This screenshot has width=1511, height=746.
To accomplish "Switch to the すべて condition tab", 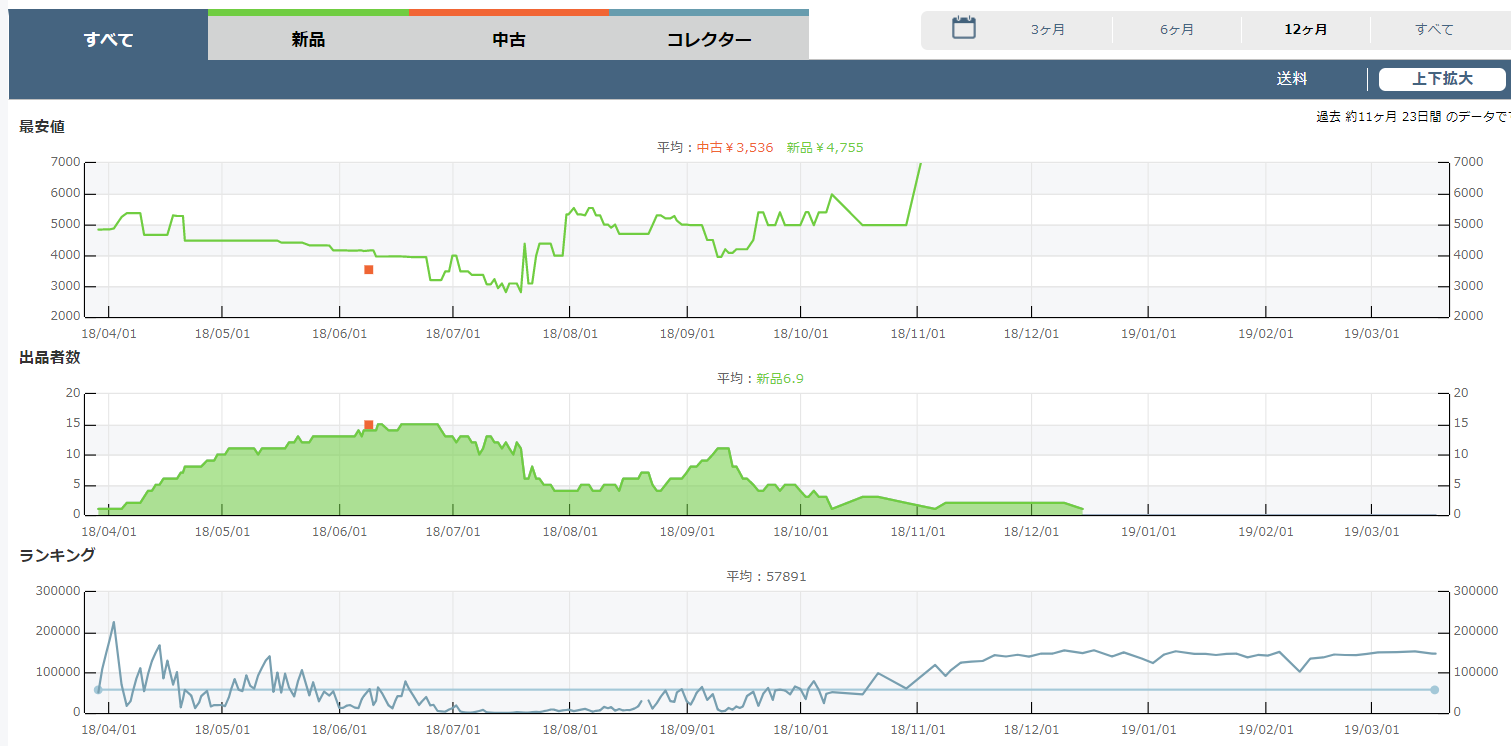I will pos(108,40).
